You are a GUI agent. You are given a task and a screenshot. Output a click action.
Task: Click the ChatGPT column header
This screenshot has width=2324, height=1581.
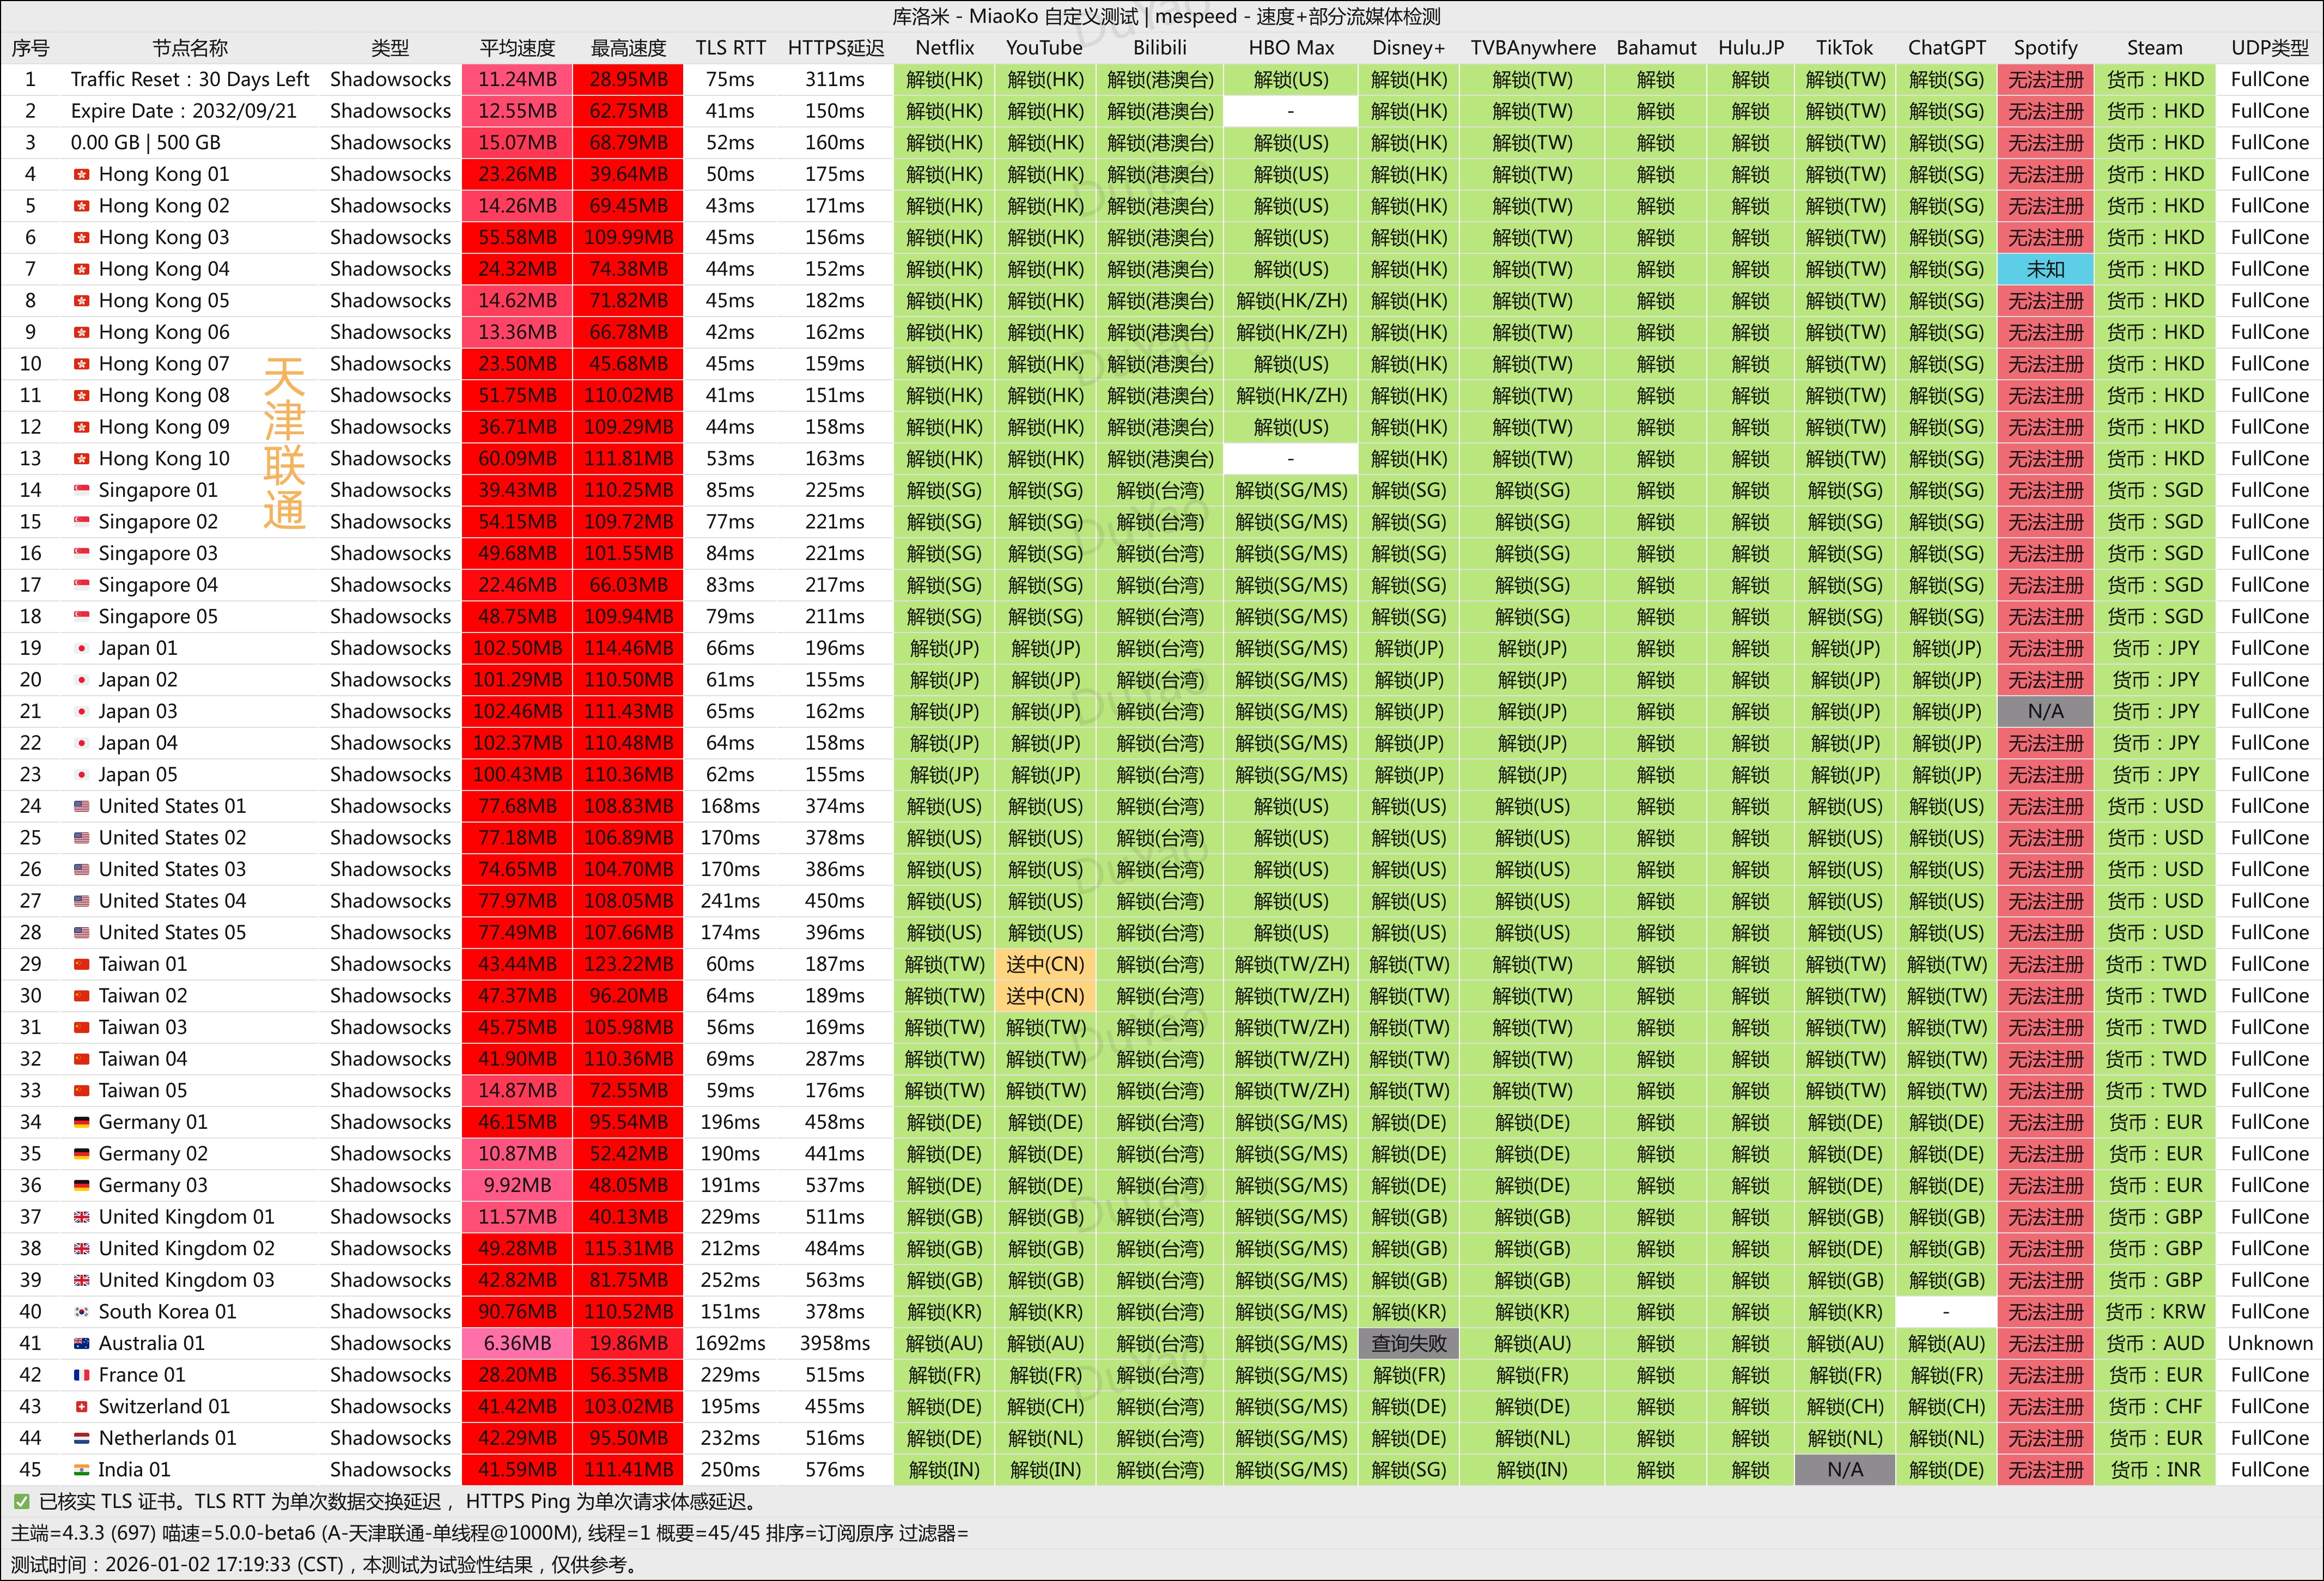point(1946,48)
